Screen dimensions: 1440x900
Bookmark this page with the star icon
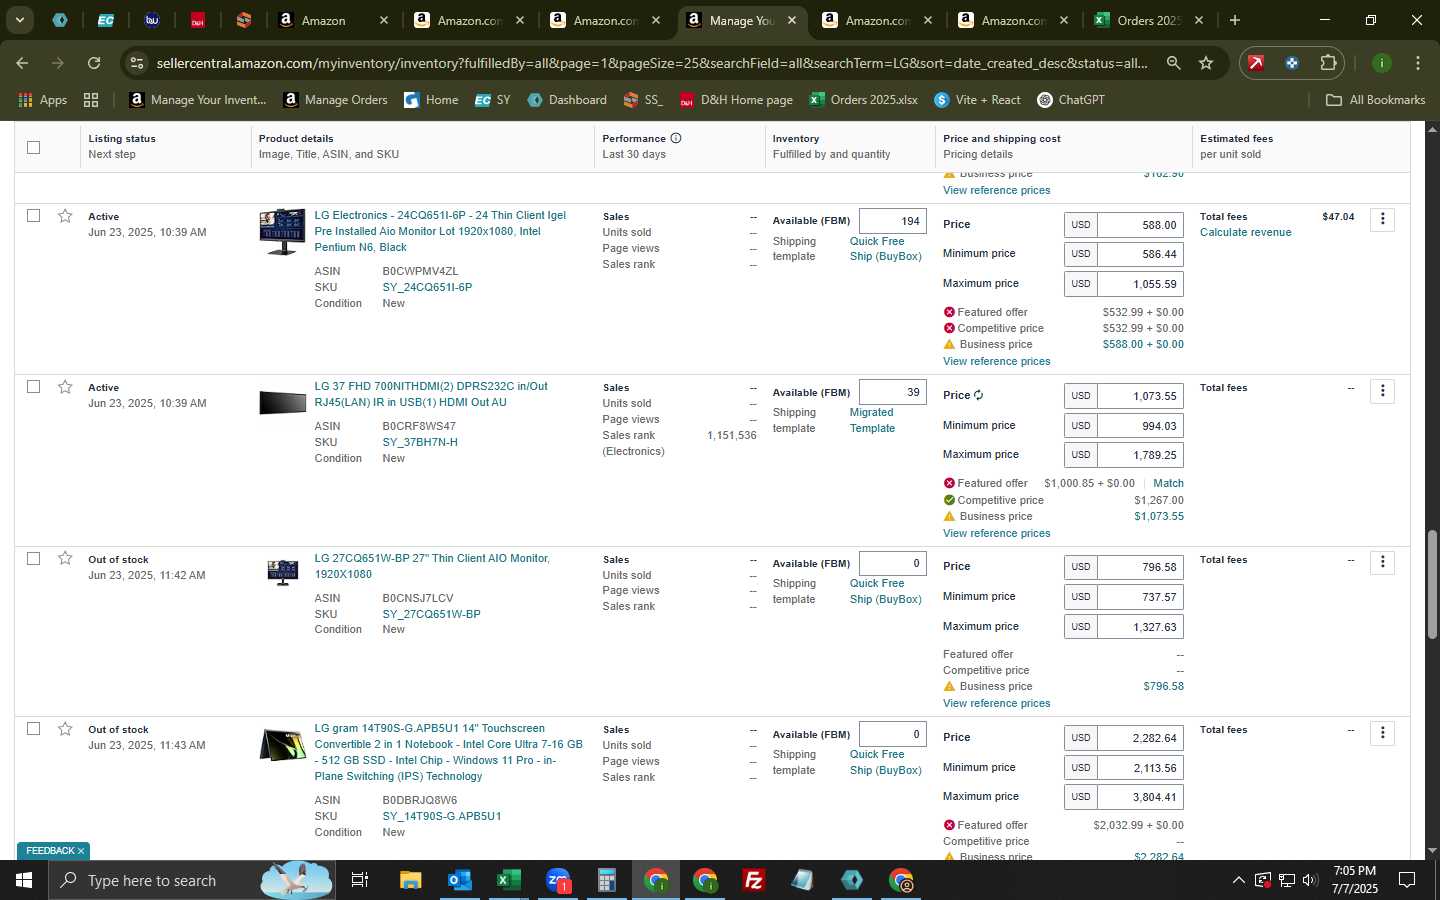pyautogui.click(x=1206, y=63)
